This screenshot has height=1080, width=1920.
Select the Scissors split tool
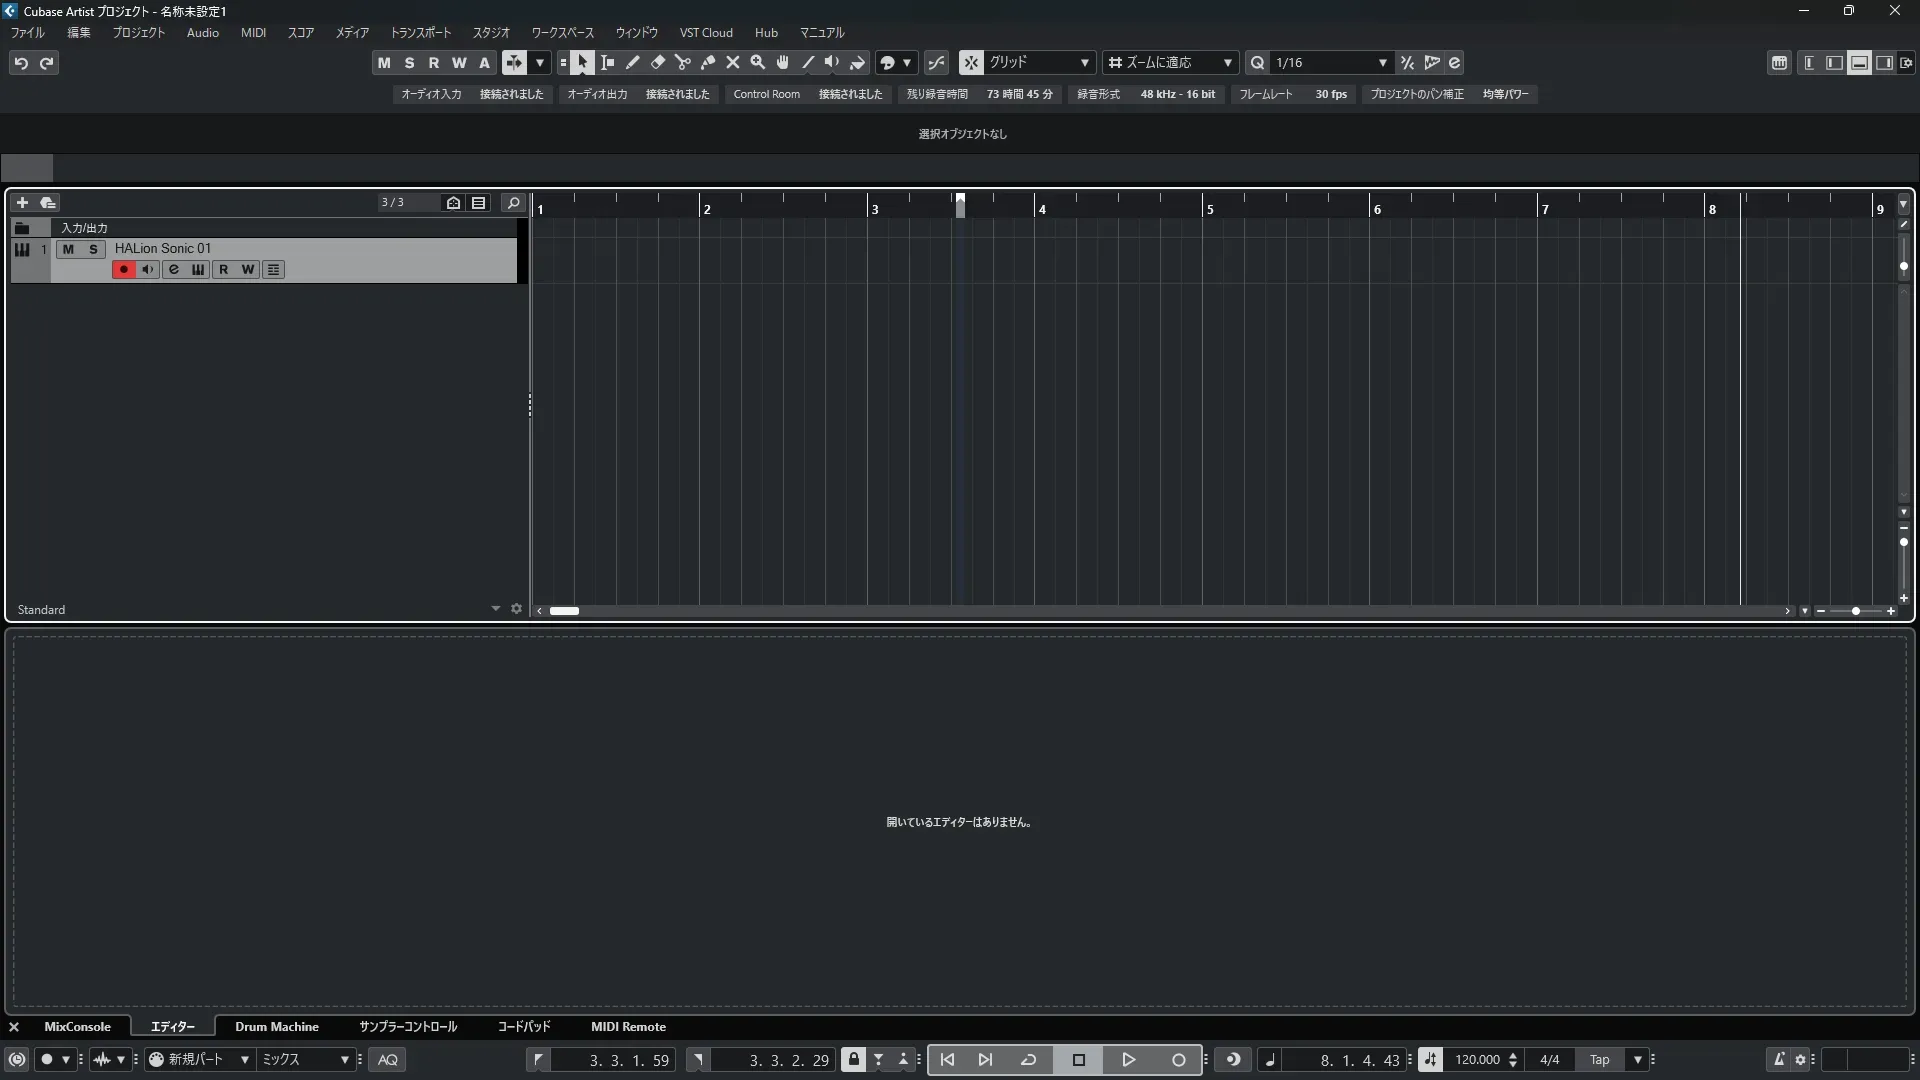coord(683,63)
